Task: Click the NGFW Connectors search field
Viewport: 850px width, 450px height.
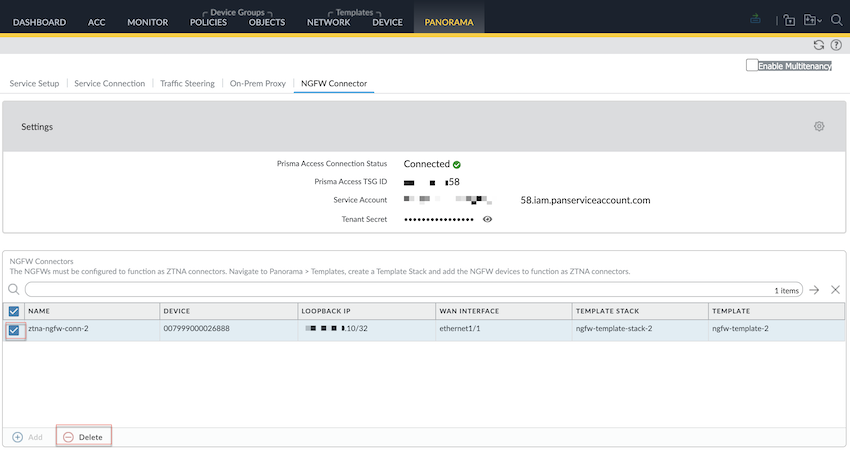Action: point(400,289)
